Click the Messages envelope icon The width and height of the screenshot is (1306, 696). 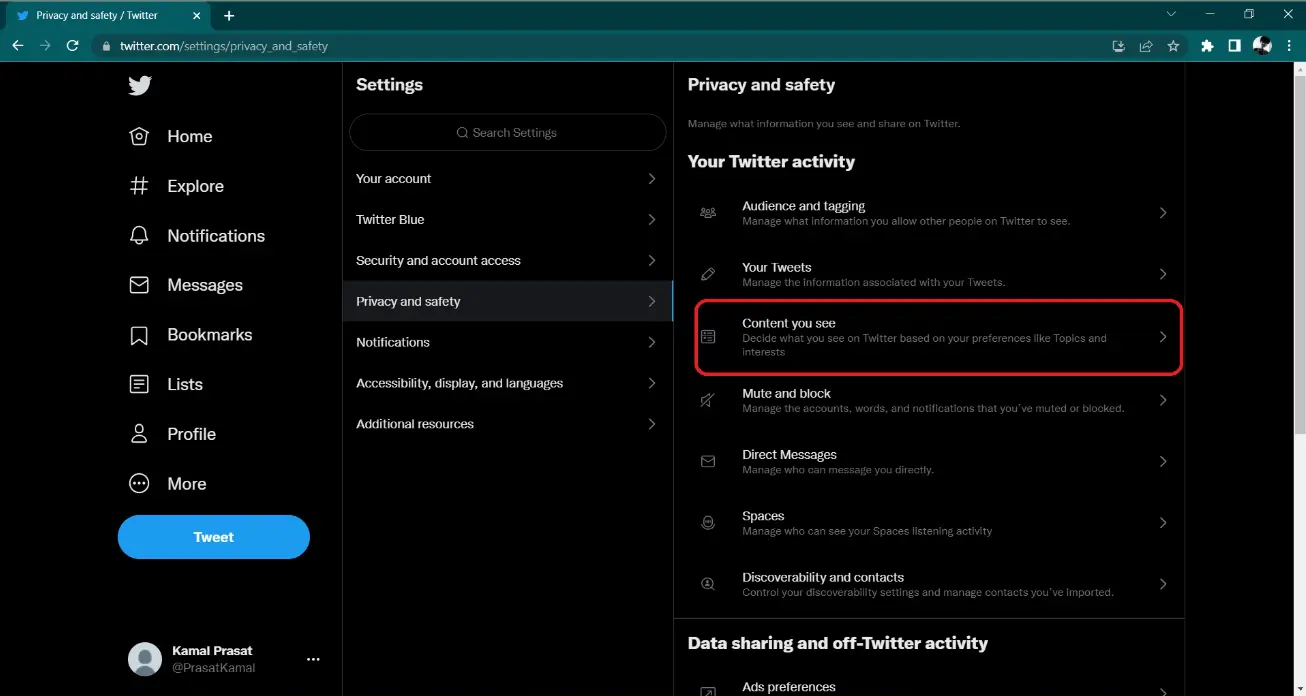click(x=139, y=285)
